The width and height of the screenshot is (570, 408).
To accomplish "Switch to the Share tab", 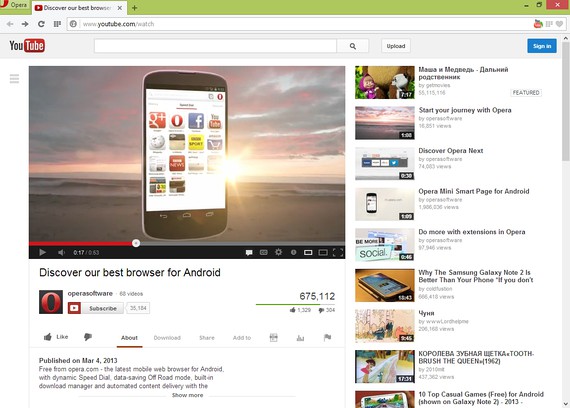I will [x=207, y=338].
